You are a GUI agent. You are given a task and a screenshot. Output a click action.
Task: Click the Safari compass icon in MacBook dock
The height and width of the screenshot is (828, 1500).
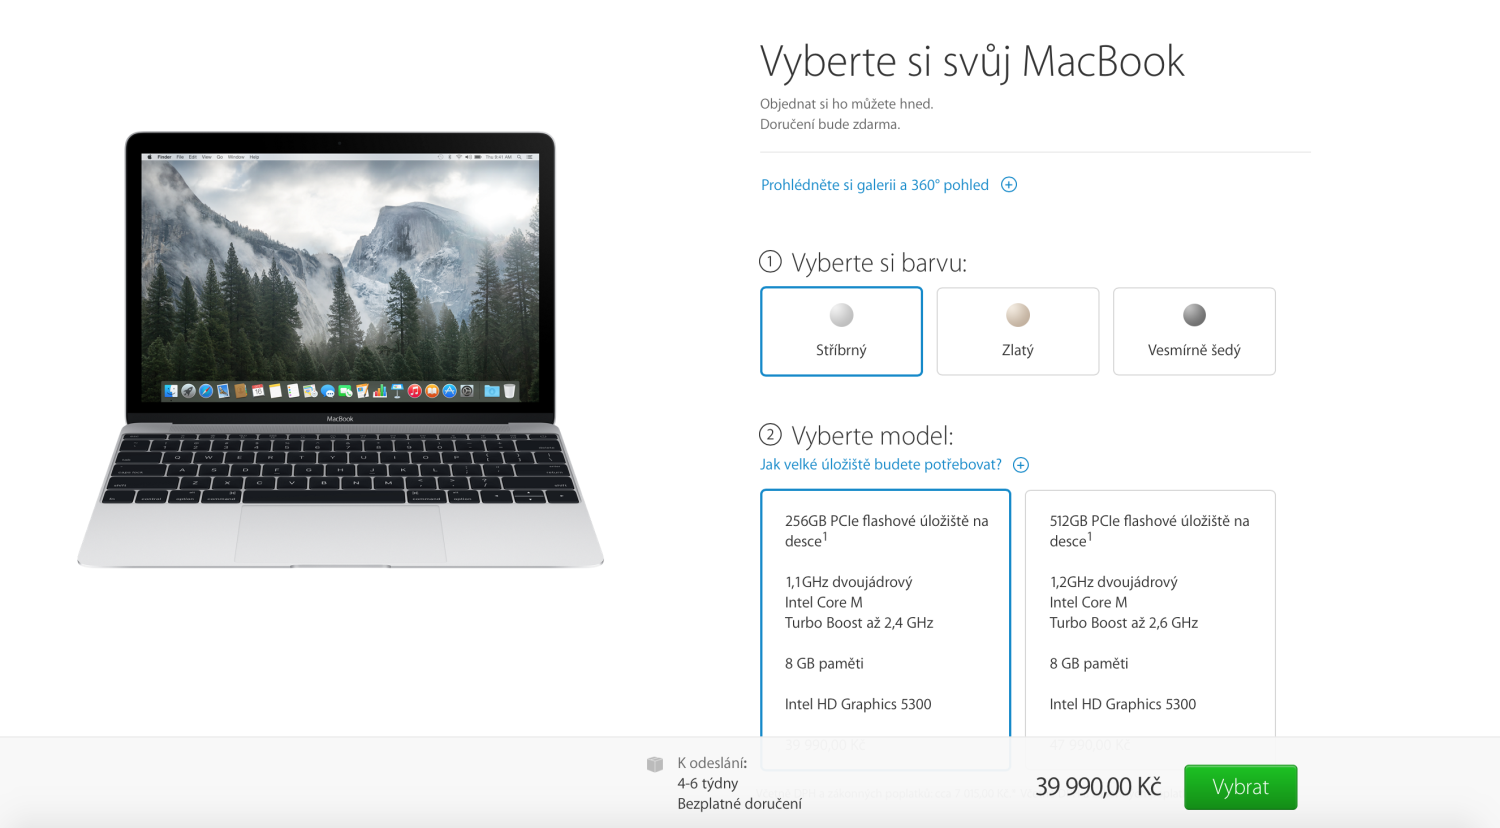206,391
